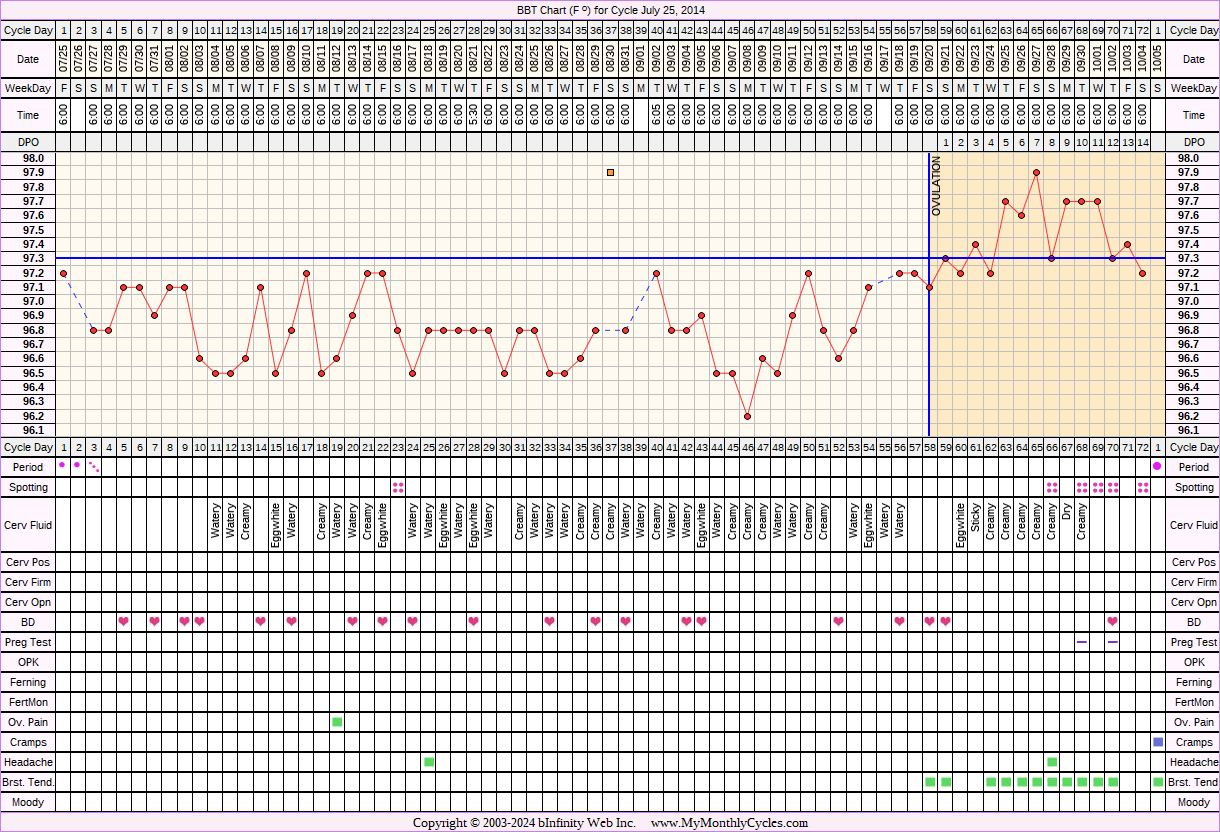
Task: Click the left Cerv Fluid row label
Action: (x=29, y=525)
